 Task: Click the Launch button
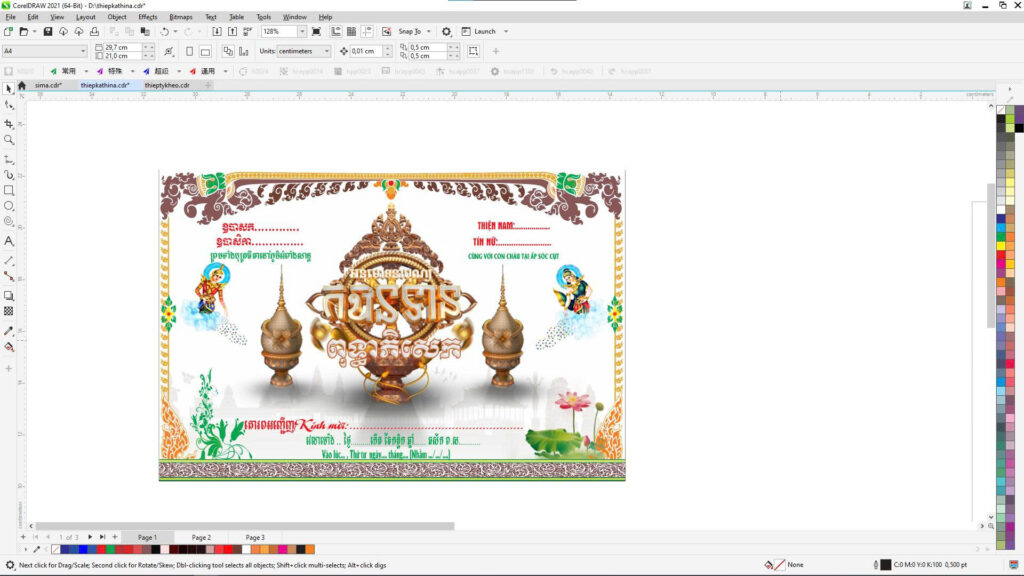479,31
